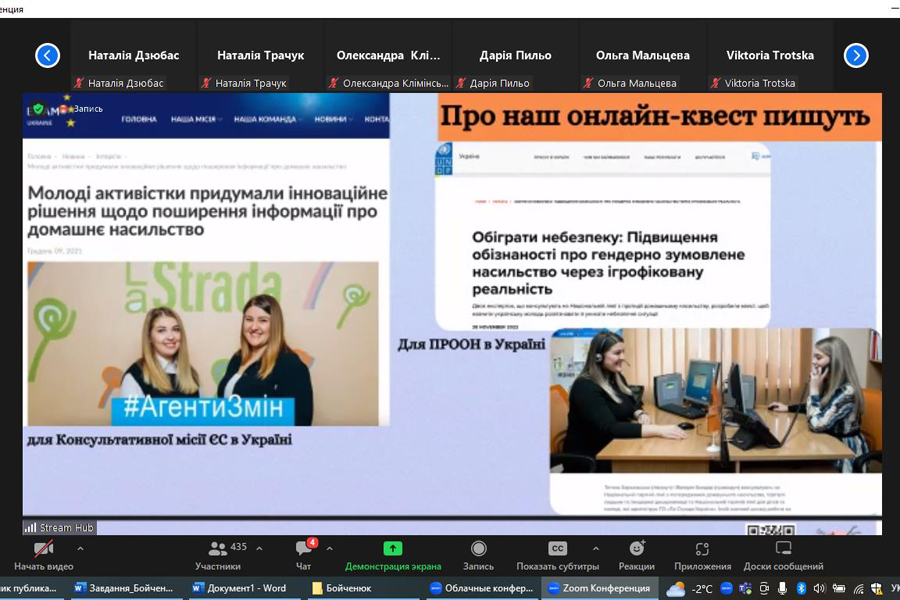Click muted mic icon by Олександра Клімінсь label
Screen dimensions: 900x600
click(334, 83)
